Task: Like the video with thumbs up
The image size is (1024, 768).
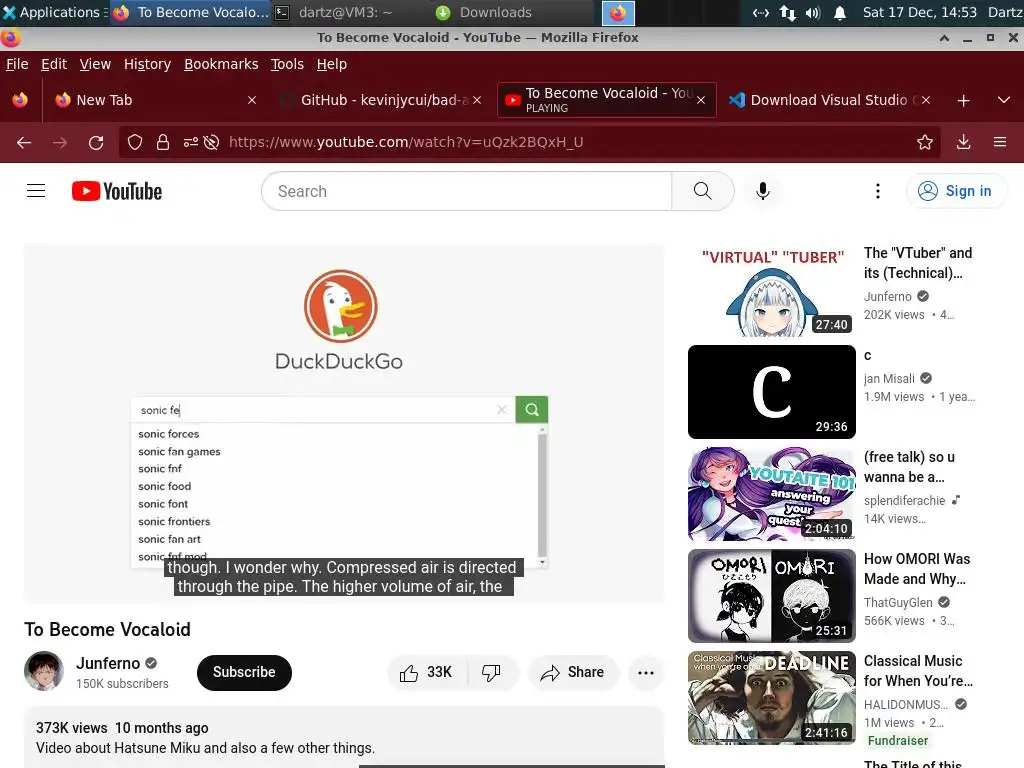Action: click(x=427, y=673)
